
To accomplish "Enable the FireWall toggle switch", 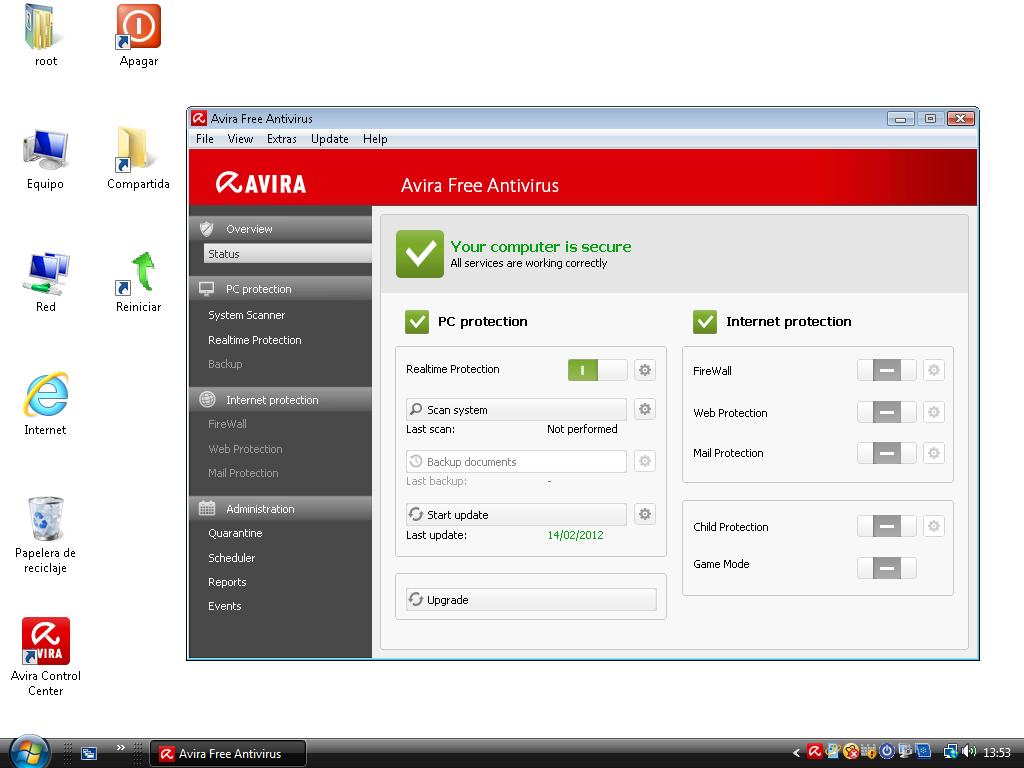I will (886, 370).
